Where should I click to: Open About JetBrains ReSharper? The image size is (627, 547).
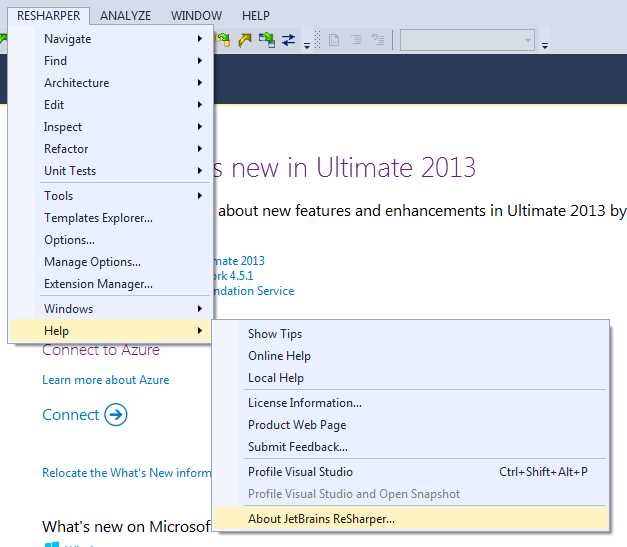[x=411, y=519]
